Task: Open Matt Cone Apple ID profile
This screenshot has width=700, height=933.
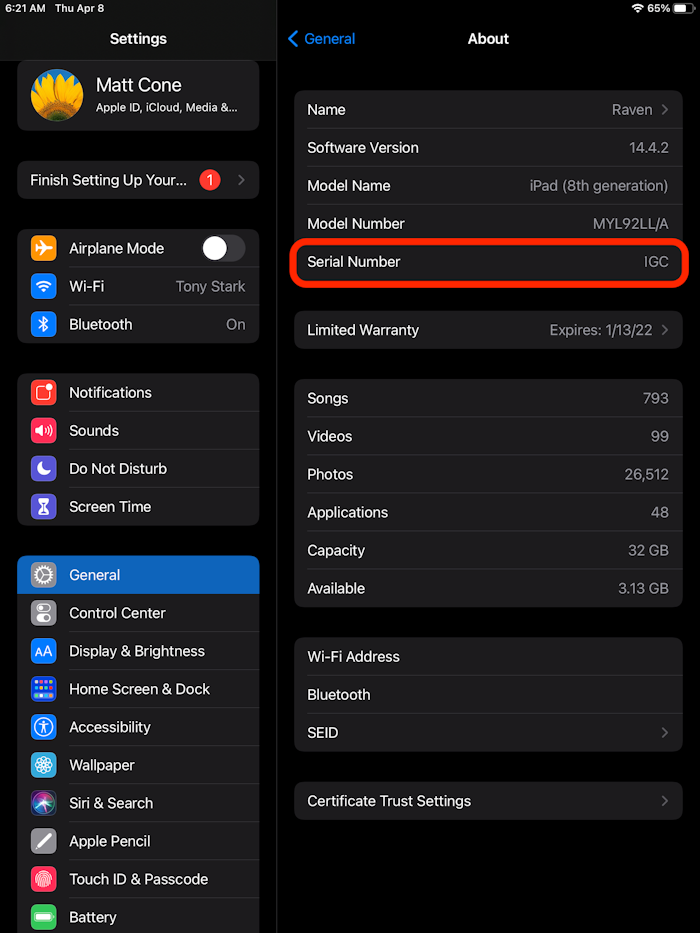Action: (138, 95)
